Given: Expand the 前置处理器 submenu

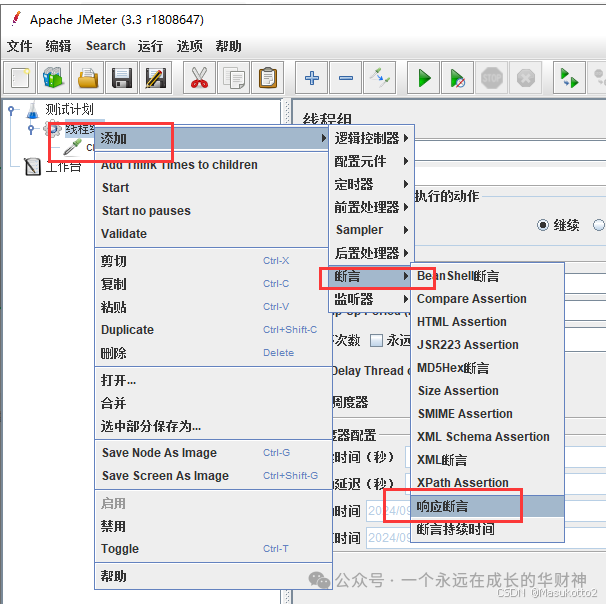Looking at the screenshot, I should [x=371, y=207].
